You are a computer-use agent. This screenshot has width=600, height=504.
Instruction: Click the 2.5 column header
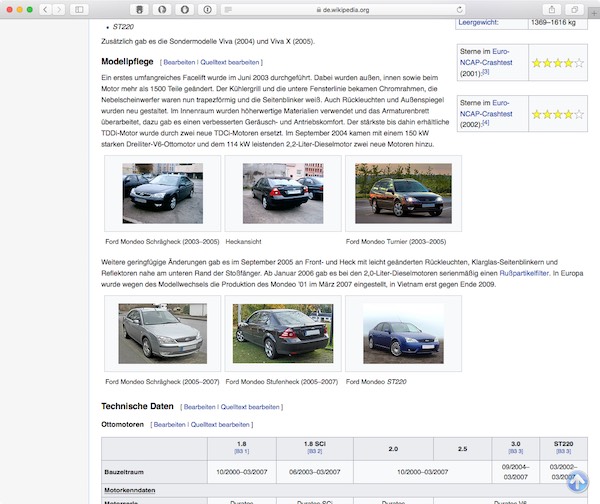click(x=462, y=449)
